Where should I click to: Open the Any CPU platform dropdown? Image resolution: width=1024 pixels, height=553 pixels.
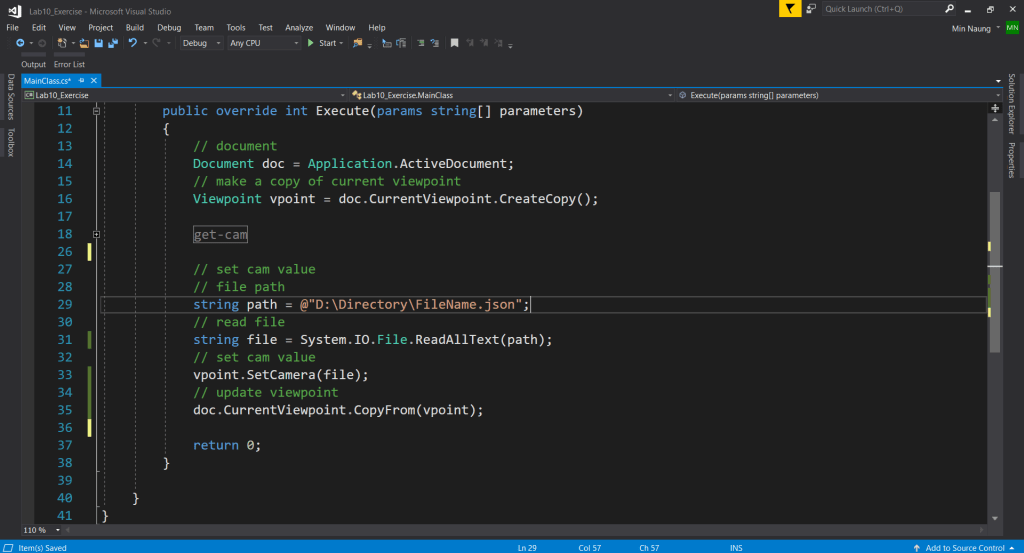tap(264, 44)
